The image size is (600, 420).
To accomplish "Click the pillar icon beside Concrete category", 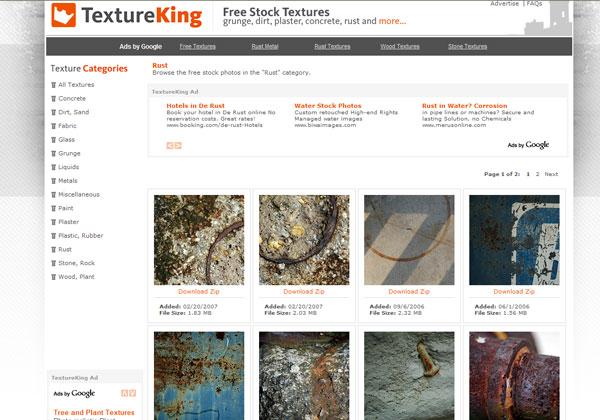I will (x=54, y=99).
